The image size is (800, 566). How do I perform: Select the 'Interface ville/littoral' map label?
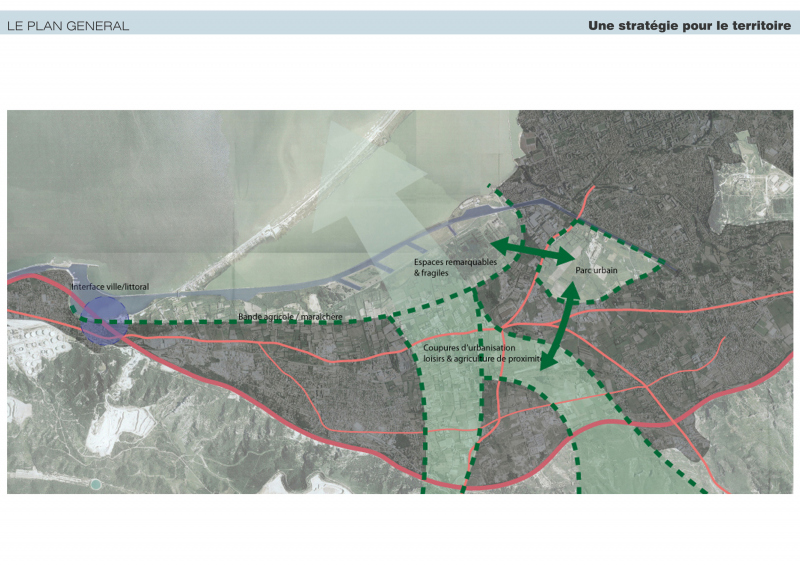[x=110, y=287]
